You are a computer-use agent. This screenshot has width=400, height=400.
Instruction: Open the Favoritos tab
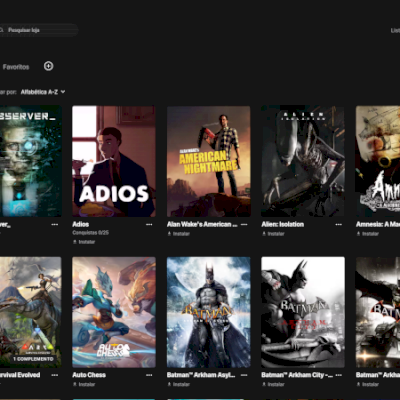click(16, 67)
